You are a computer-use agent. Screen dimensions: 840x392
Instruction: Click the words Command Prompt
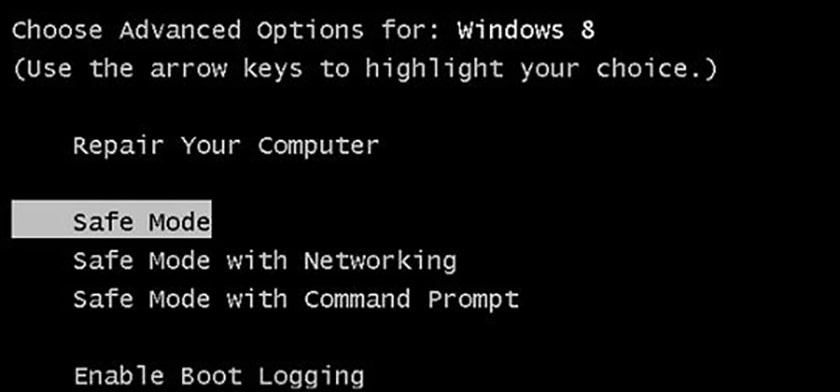(412, 299)
